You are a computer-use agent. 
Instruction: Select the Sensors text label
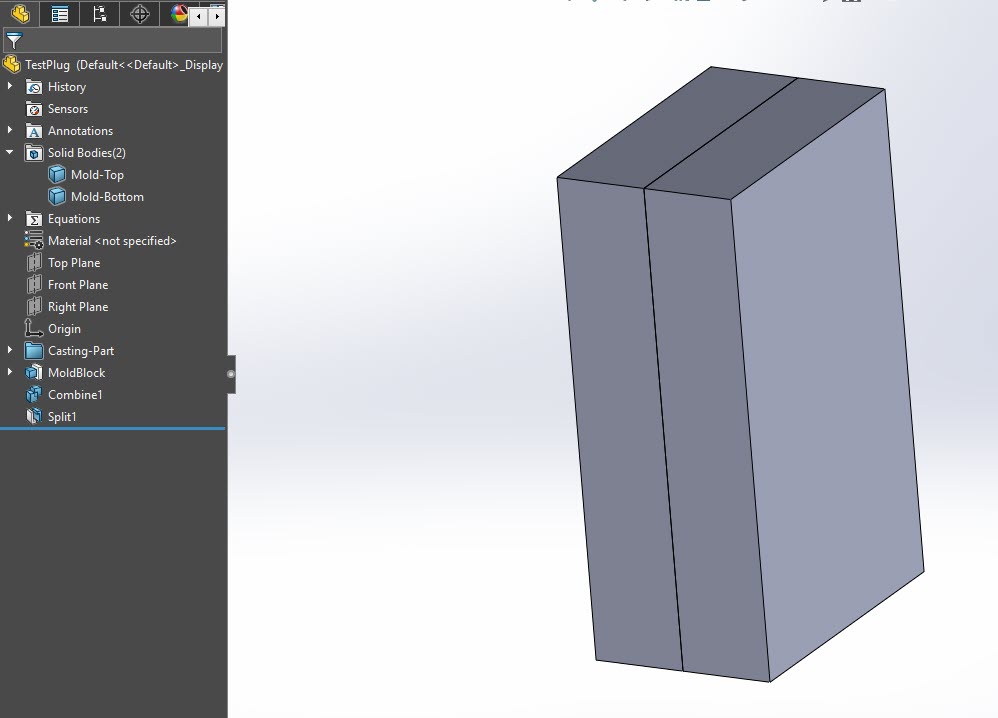(68, 109)
